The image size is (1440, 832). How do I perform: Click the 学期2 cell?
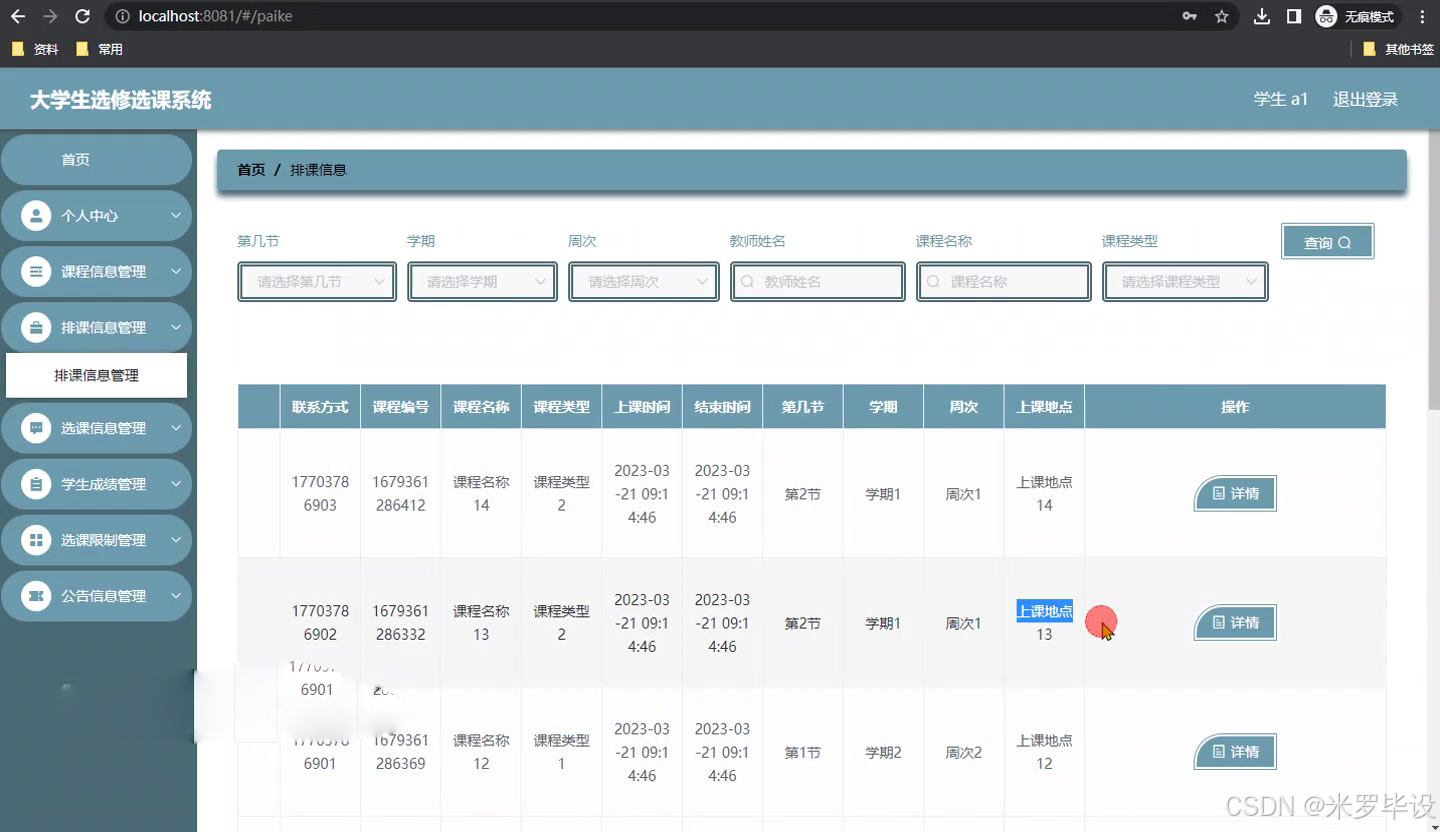tap(883, 752)
